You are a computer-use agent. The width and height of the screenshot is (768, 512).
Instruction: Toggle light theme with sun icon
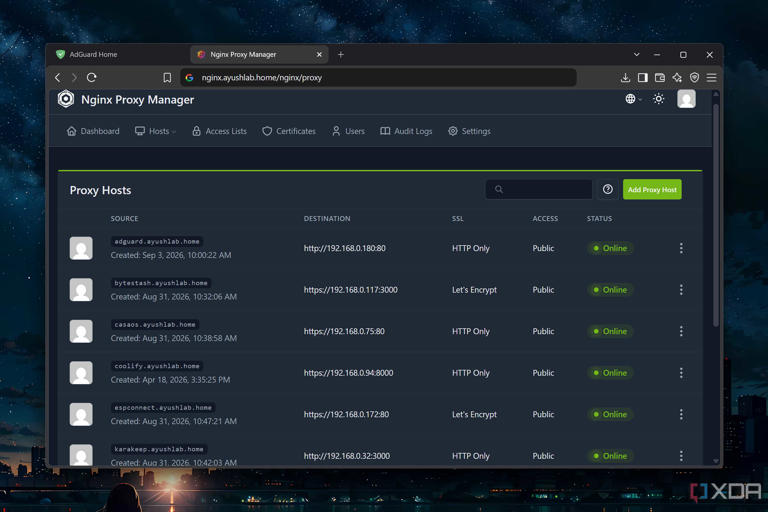[x=659, y=99]
